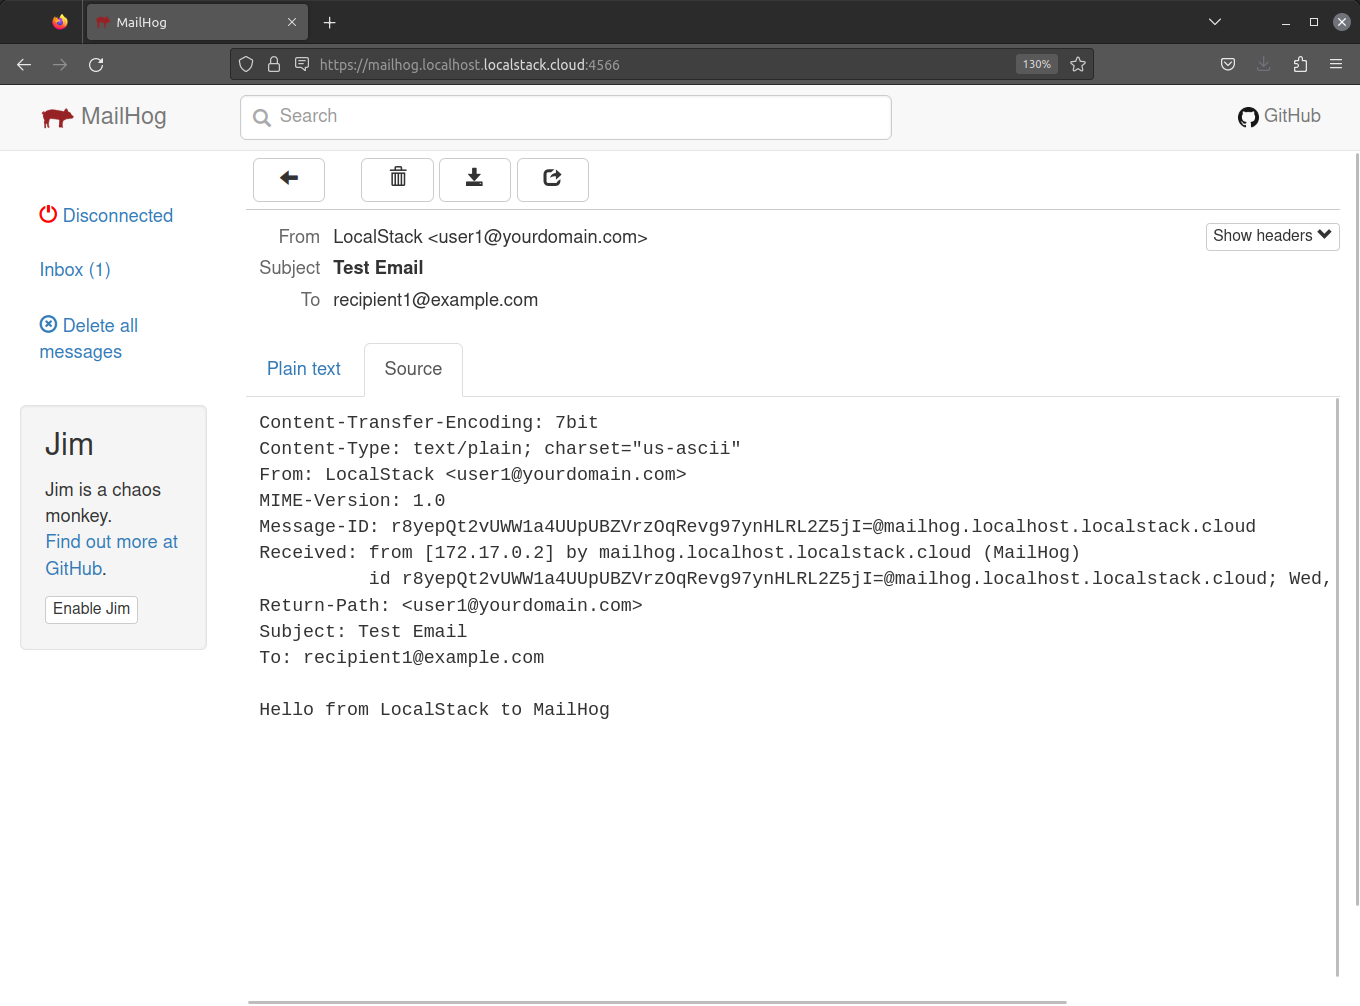
Task: Open Find out more at GitHub link
Action: (x=111, y=555)
